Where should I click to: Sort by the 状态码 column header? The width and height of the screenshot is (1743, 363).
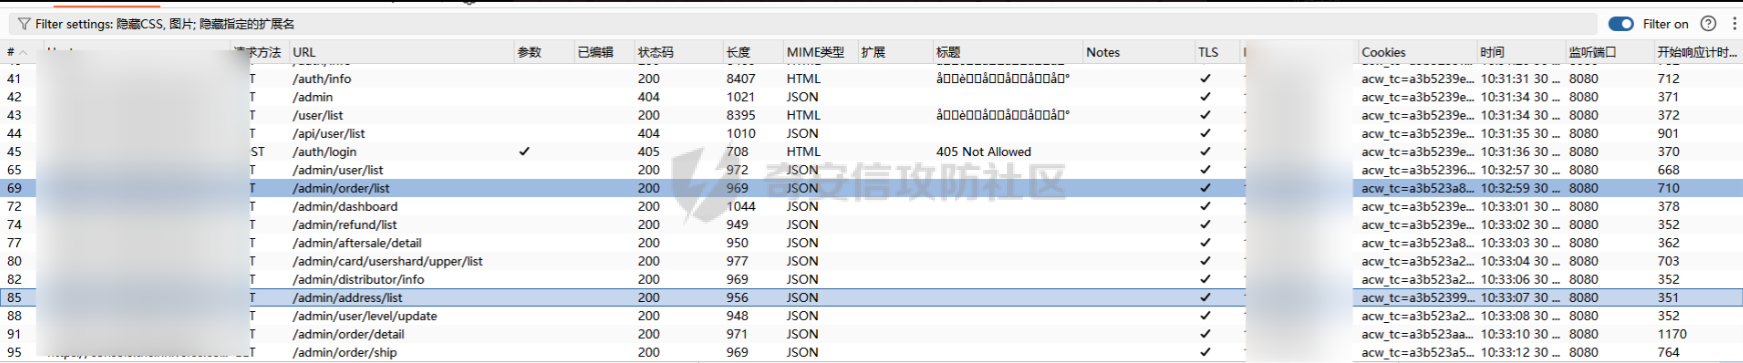pyautogui.click(x=655, y=52)
